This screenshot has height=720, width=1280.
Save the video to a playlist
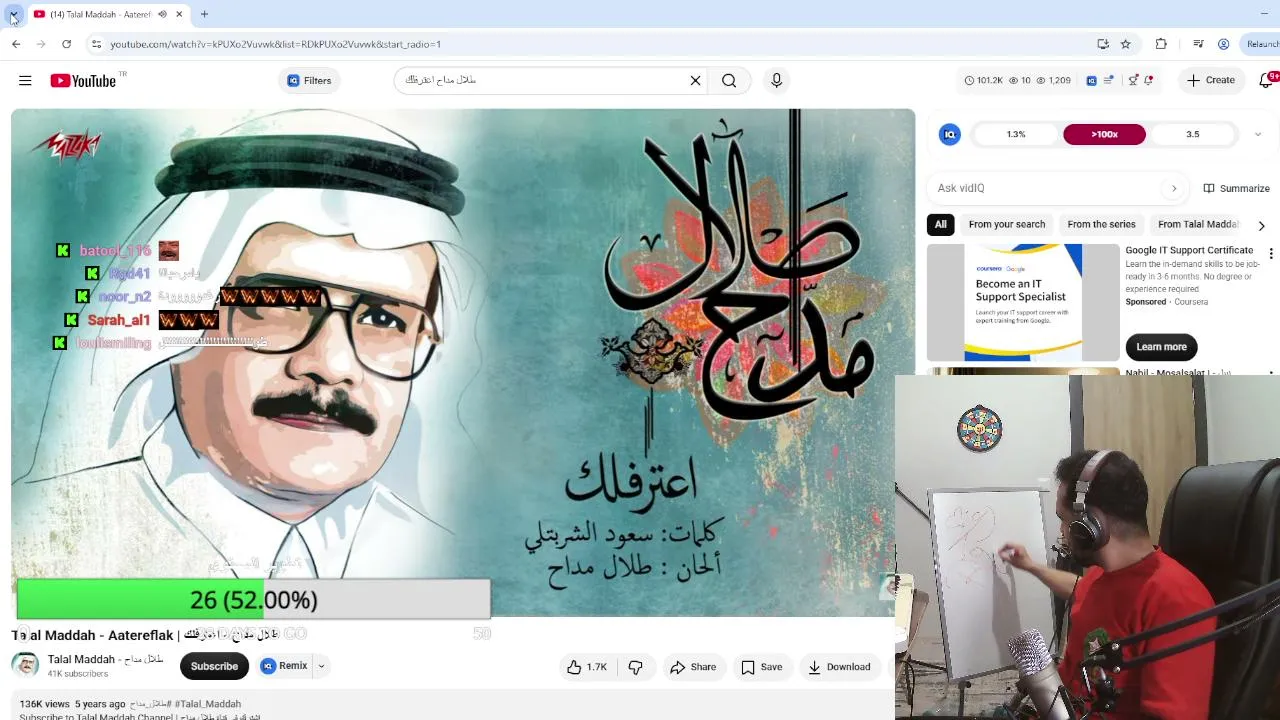[762, 667]
